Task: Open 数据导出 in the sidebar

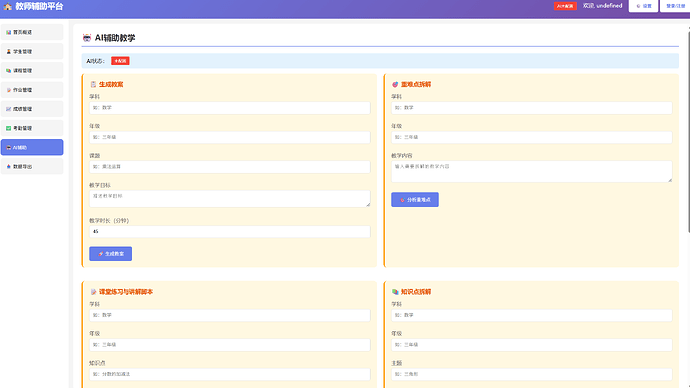Action: point(32,166)
